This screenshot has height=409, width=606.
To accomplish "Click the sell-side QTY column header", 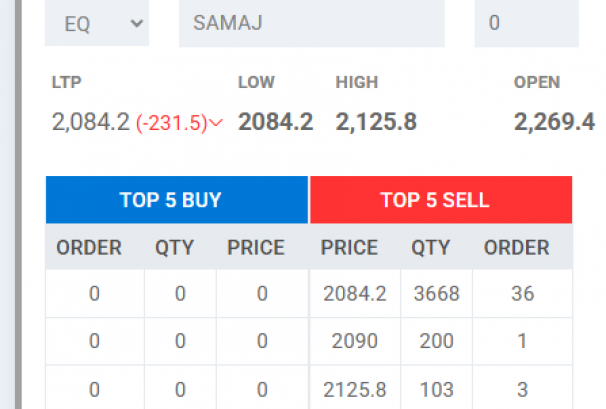I will (x=430, y=248).
